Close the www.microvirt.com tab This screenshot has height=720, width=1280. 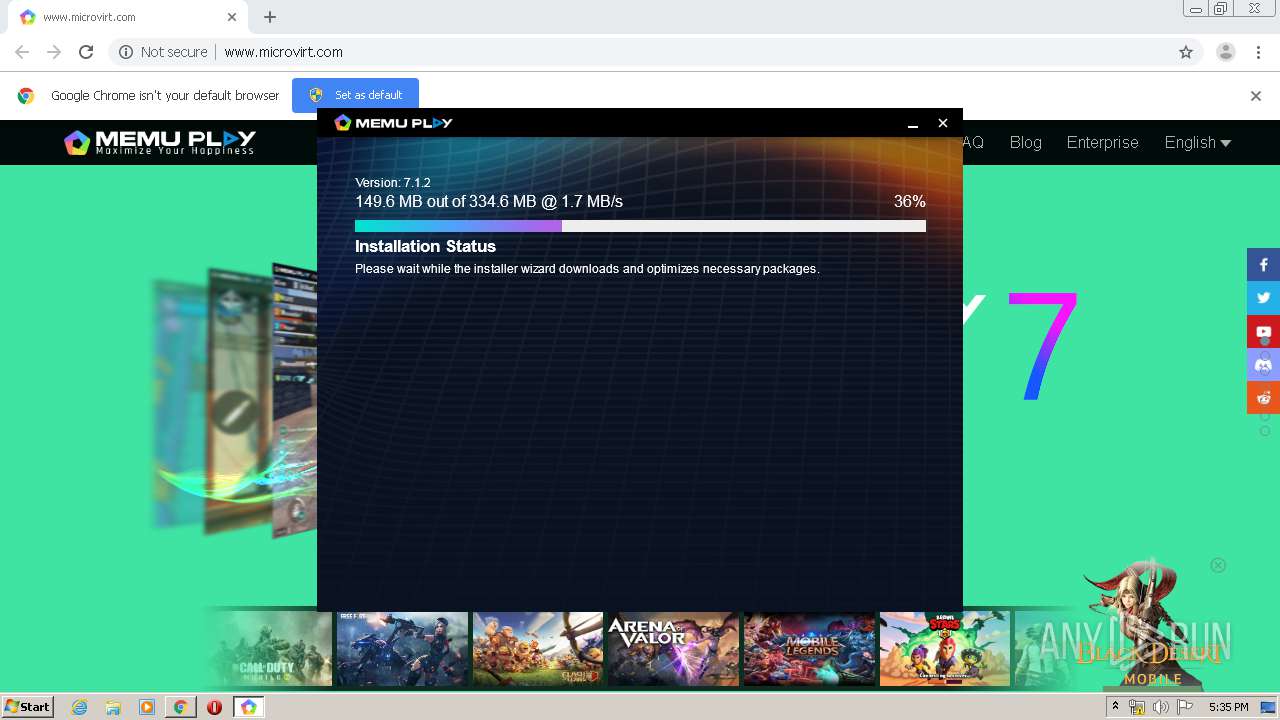click(x=232, y=17)
